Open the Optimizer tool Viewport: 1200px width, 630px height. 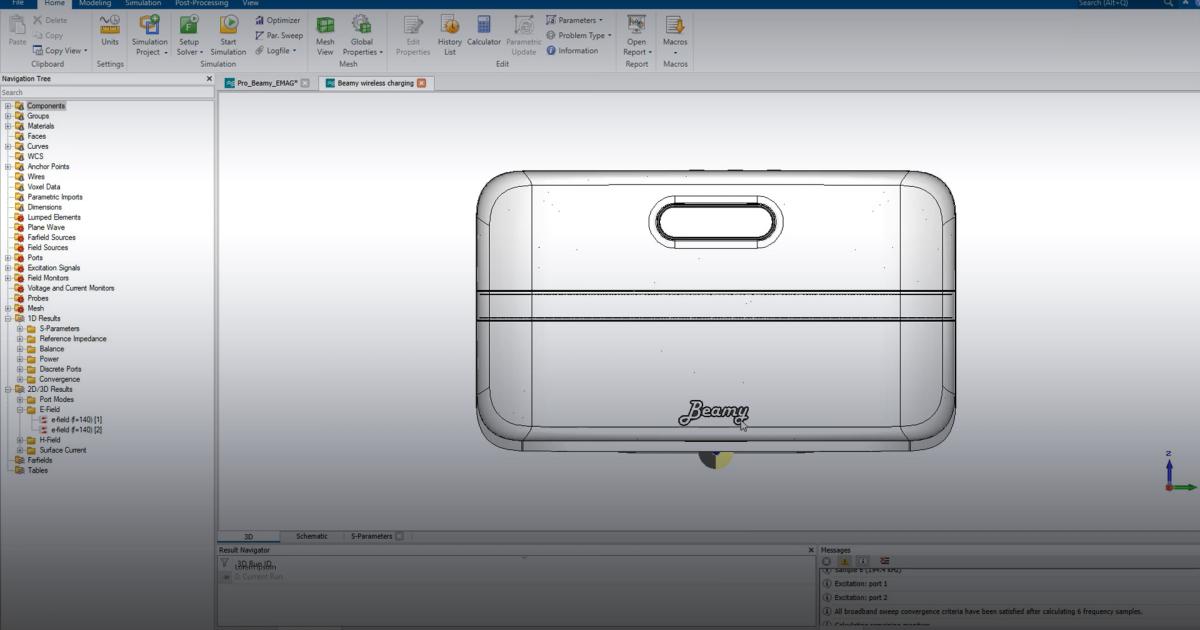click(277, 19)
